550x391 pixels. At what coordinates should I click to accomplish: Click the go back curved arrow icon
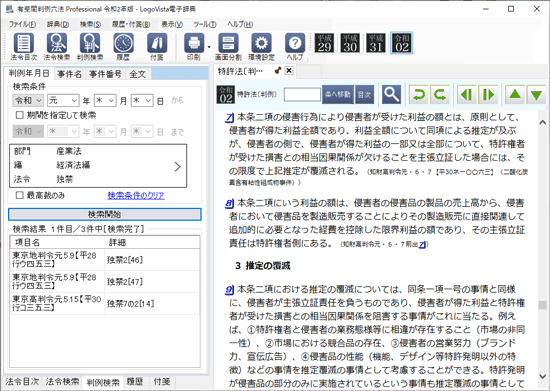pyautogui.click(x=418, y=94)
